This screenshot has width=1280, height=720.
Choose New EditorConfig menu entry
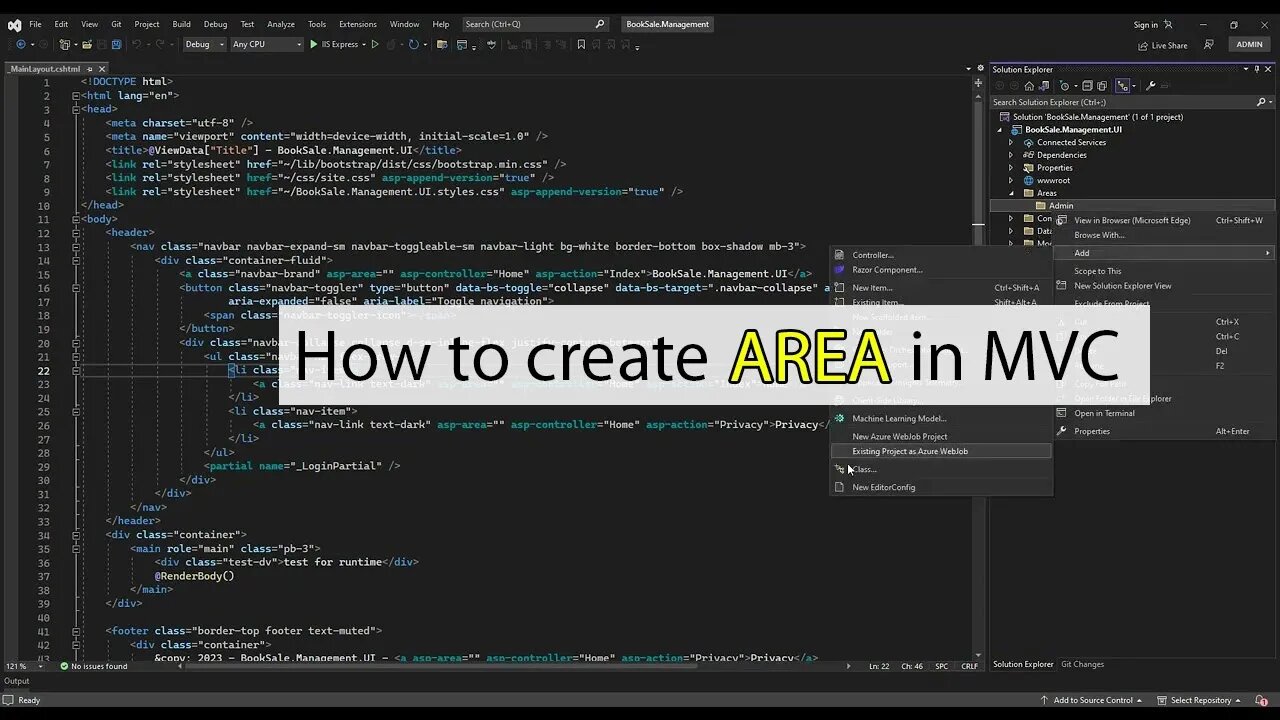point(942,487)
